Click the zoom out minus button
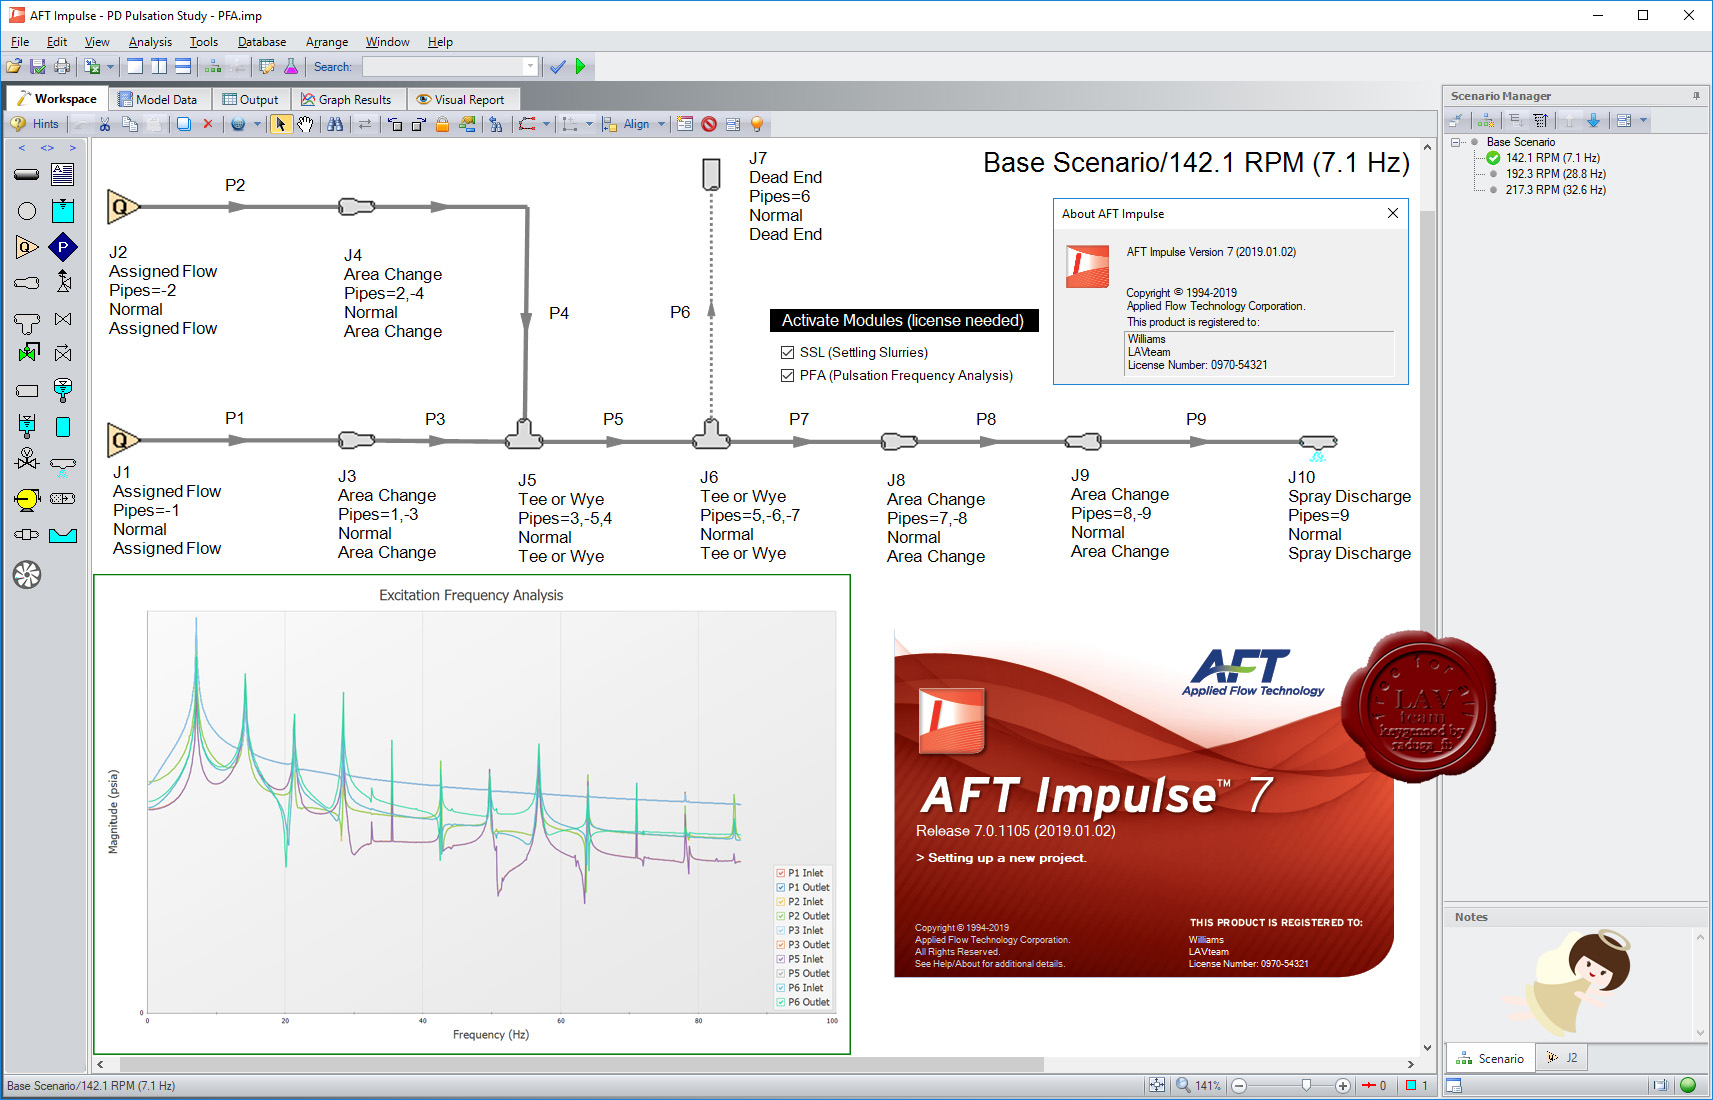Image resolution: width=1713 pixels, height=1100 pixels. point(1239,1086)
